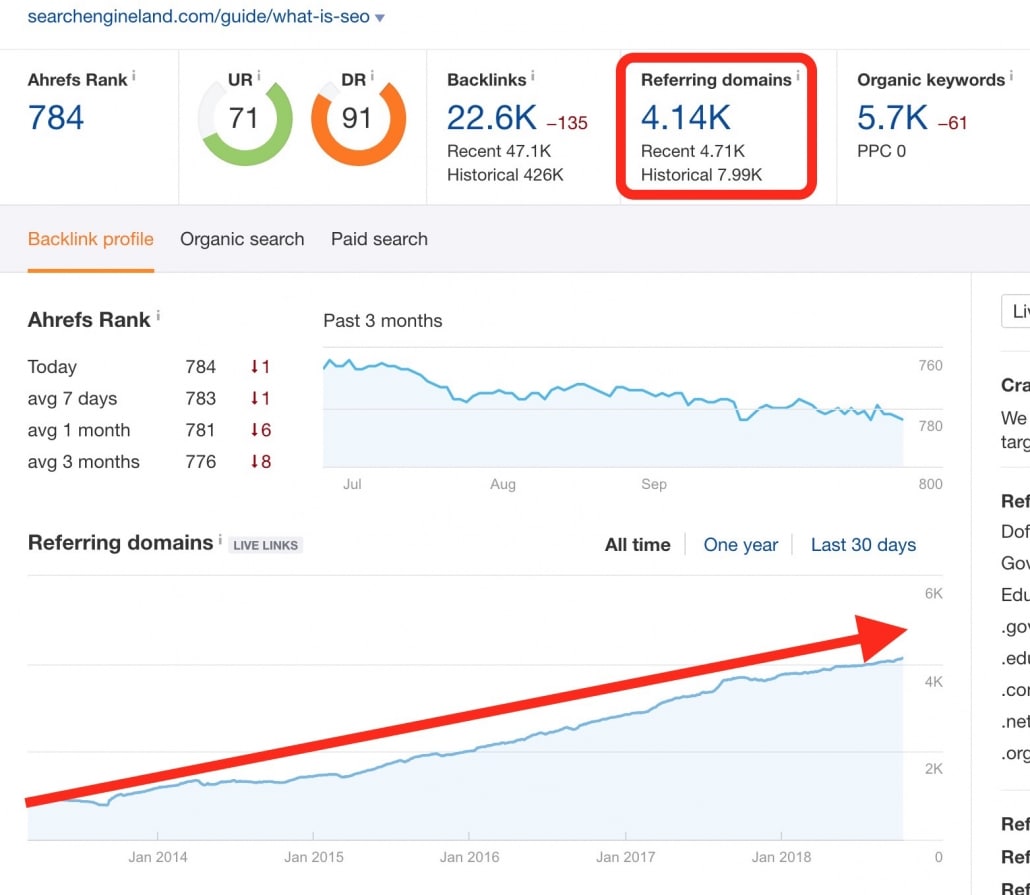
Task: Click the info icon beside Organic keywords
Action: [x=1012, y=76]
